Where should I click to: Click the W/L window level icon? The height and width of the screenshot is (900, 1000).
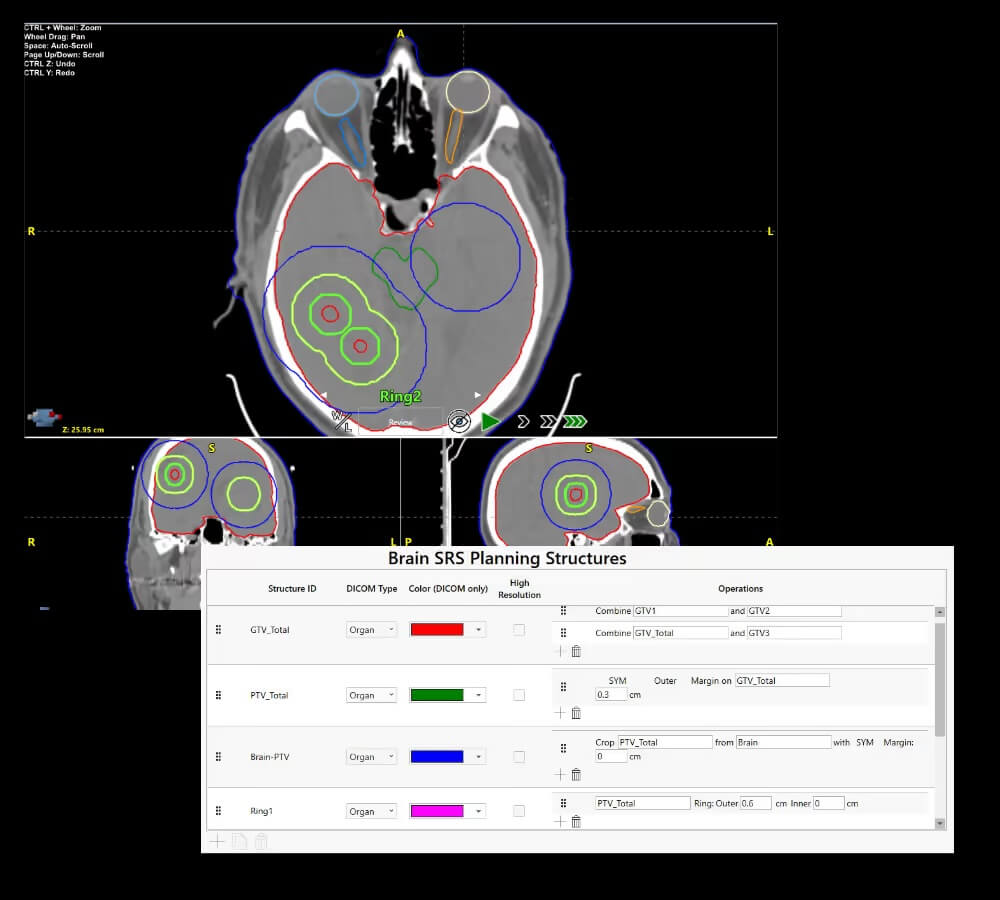click(x=342, y=421)
